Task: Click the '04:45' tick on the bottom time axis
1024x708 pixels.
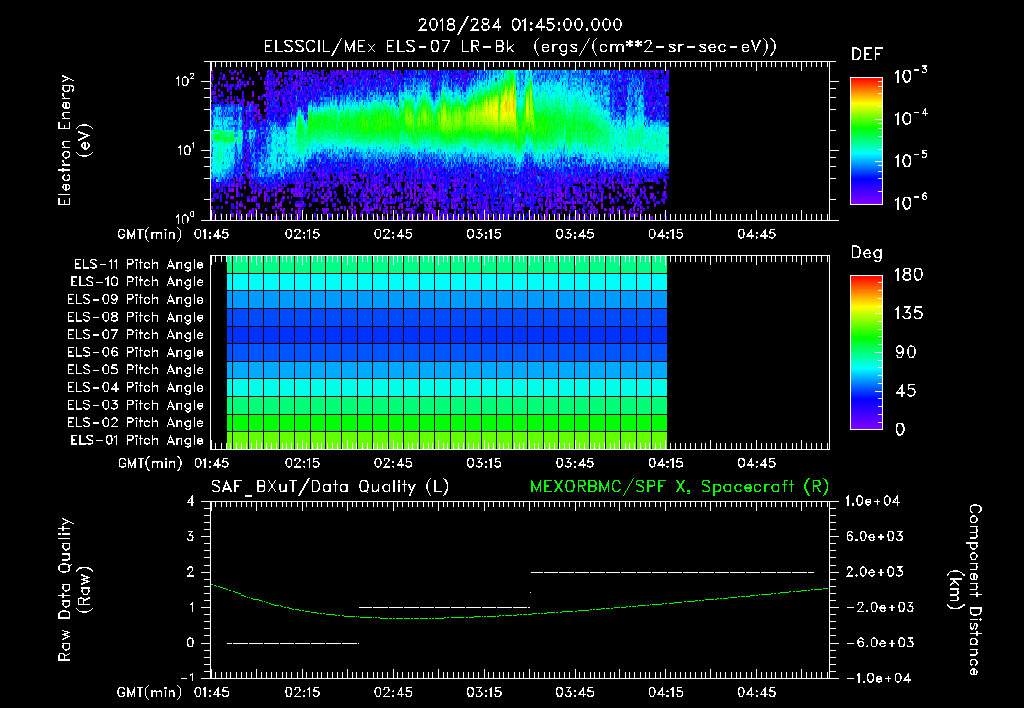Action: 756,692
